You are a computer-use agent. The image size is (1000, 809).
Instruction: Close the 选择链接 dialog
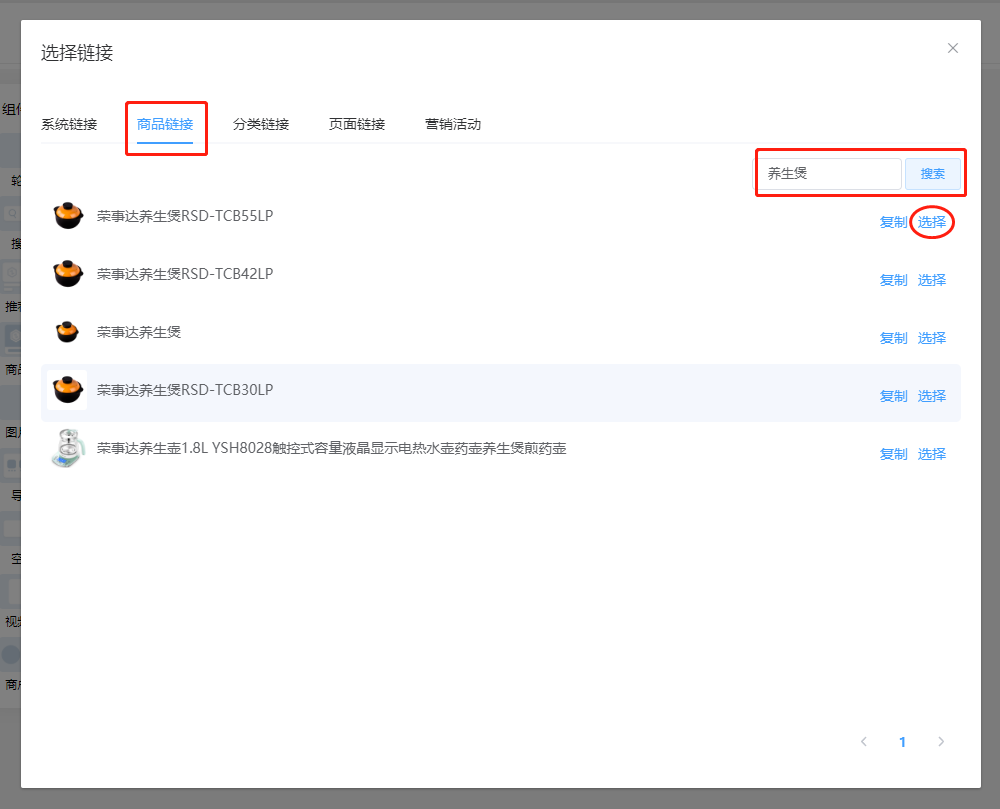click(953, 48)
